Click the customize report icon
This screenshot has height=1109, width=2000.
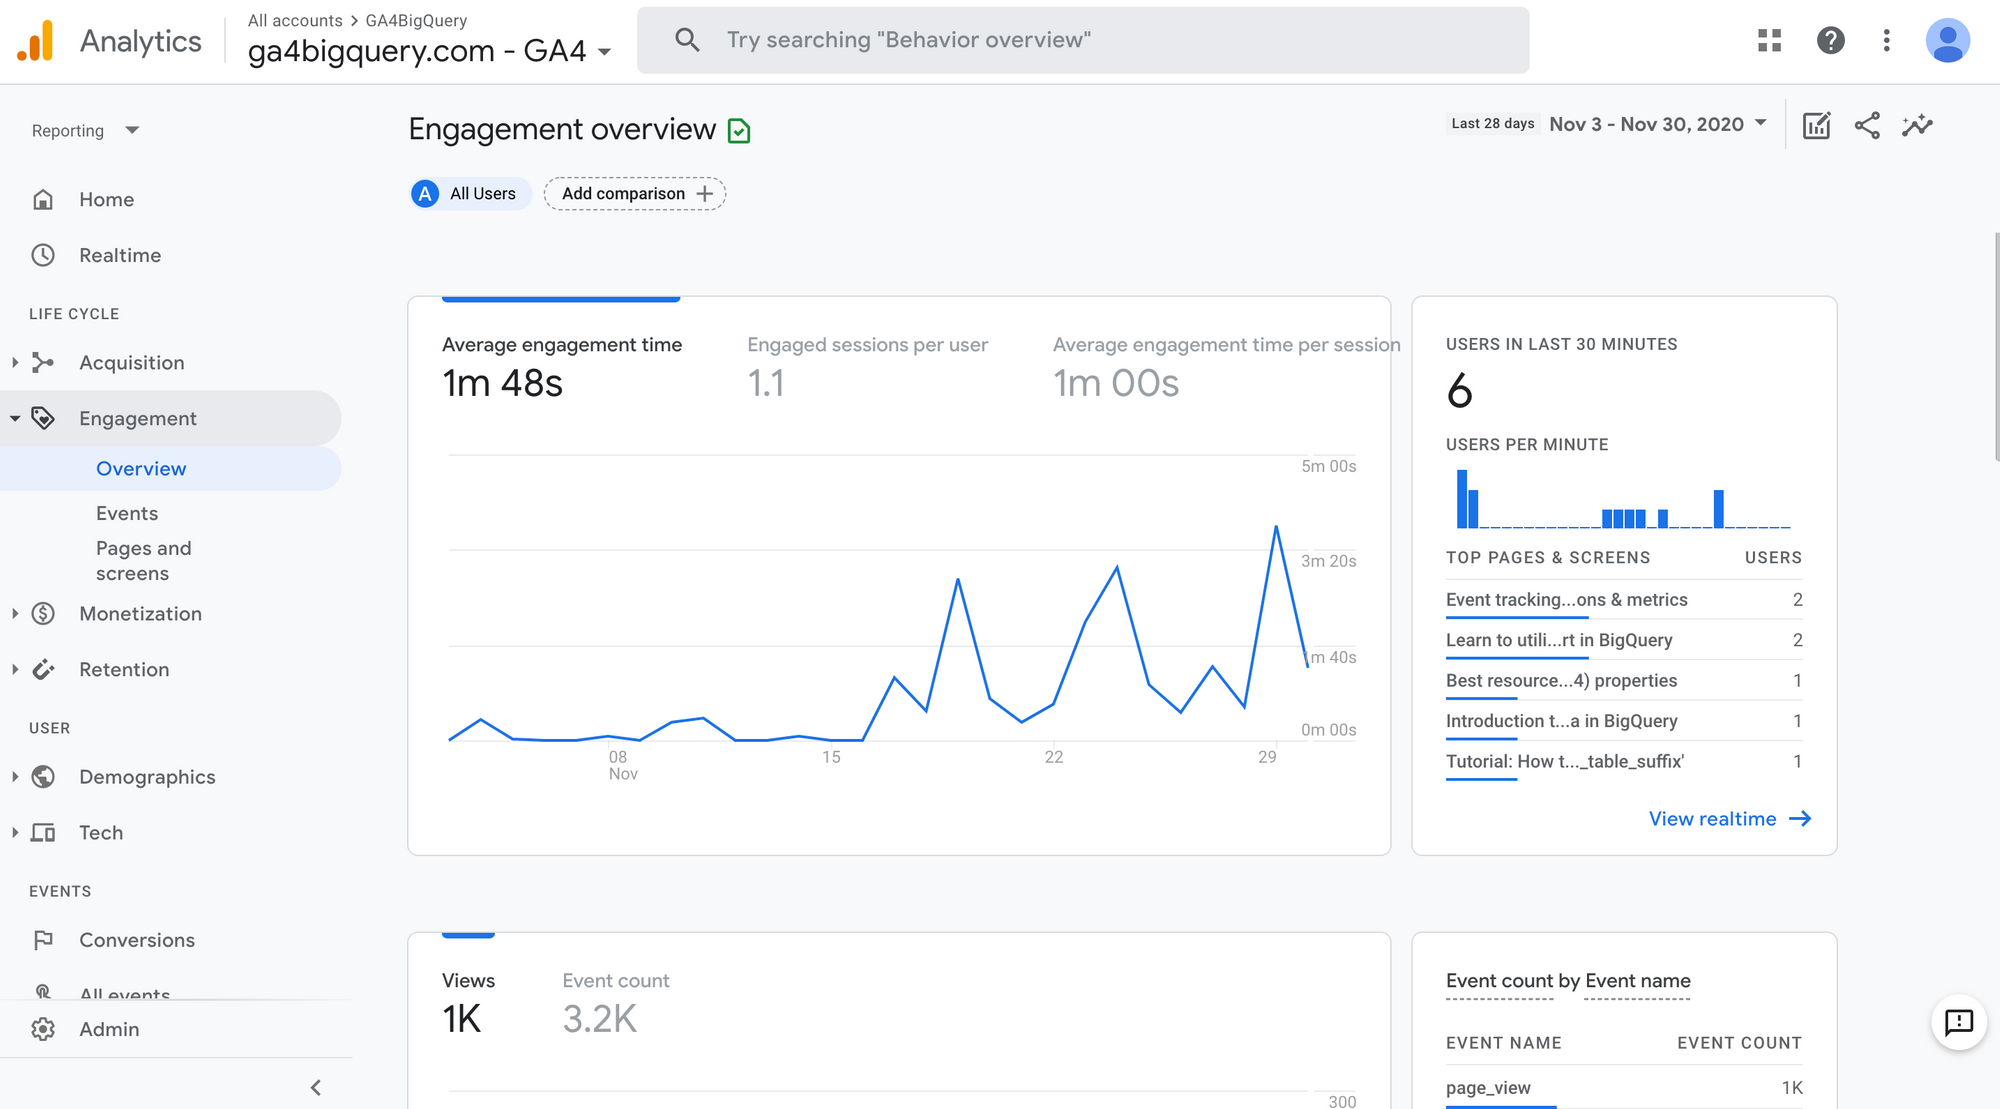(x=1816, y=125)
